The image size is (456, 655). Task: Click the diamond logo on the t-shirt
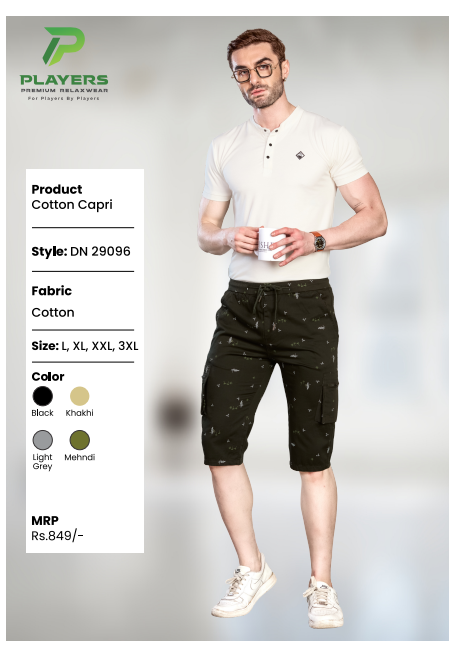click(x=300, y=156)
